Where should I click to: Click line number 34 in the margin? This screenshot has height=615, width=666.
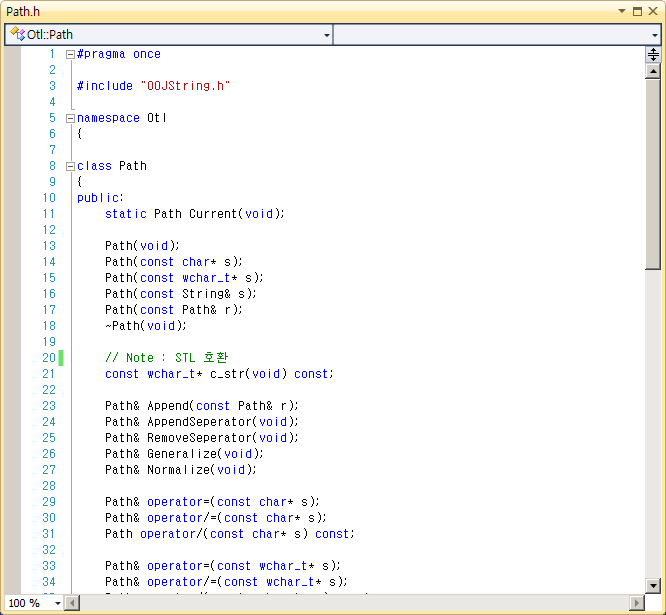pyautogui.click(x=49, y=582)
